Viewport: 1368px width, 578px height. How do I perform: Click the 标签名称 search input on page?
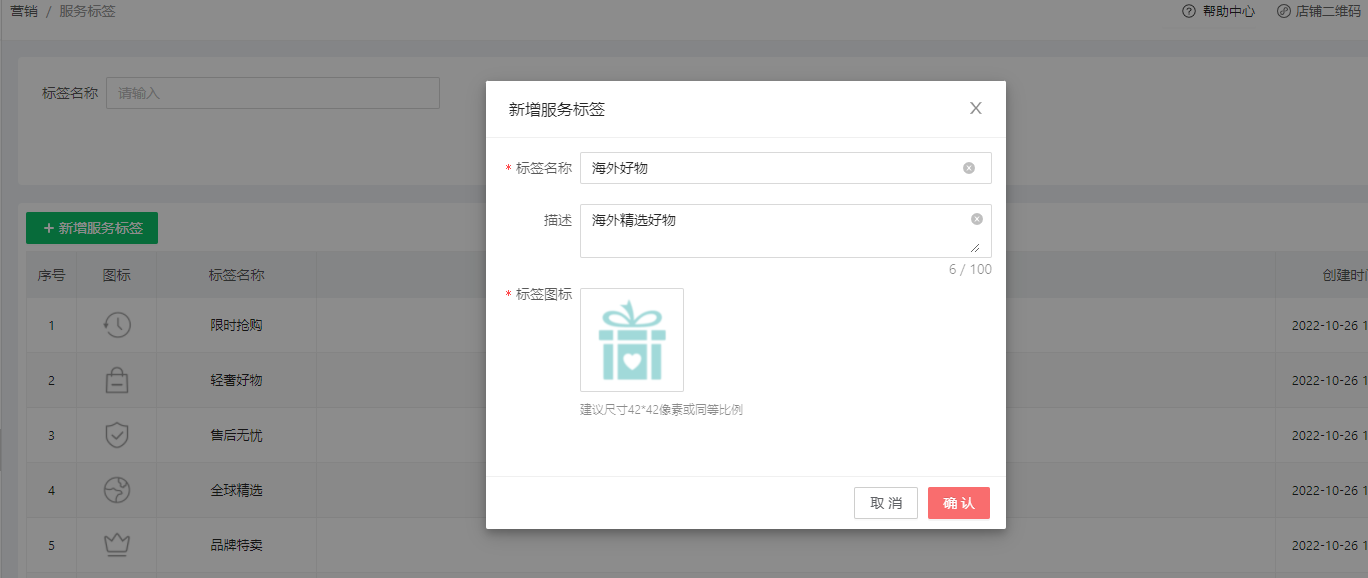pos(272,93)
